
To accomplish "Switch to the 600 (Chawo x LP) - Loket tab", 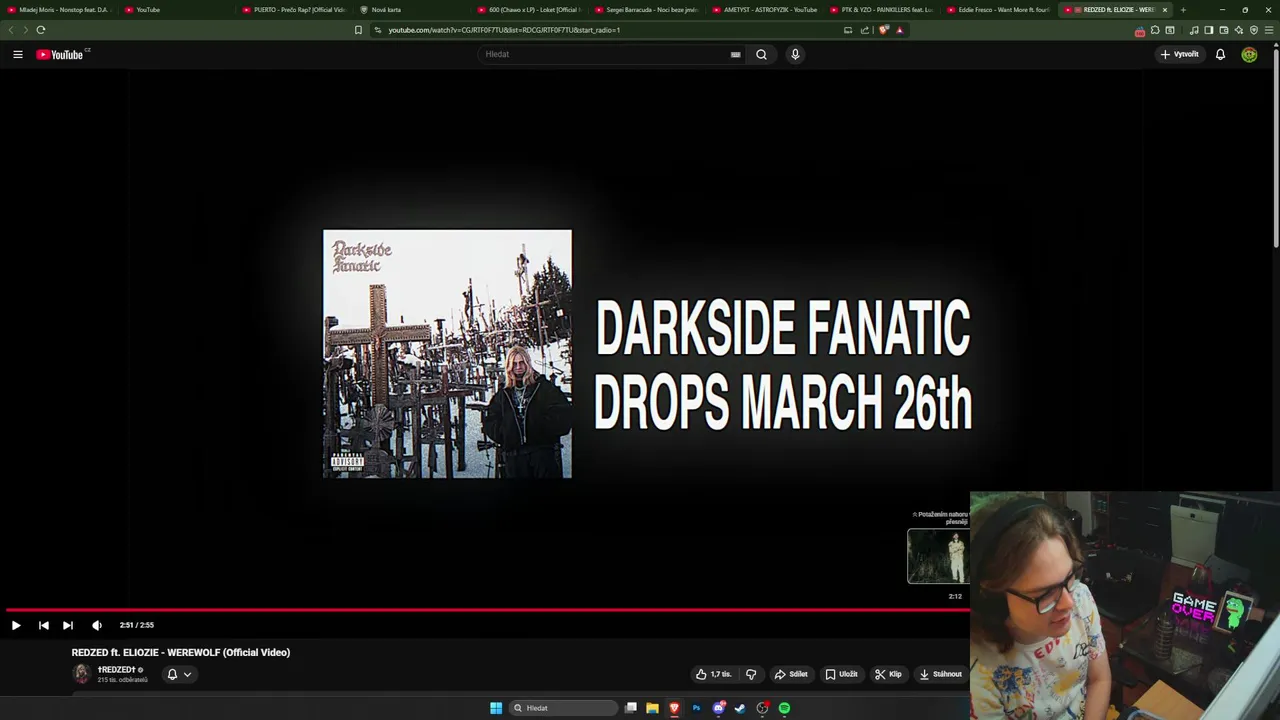I will click(530, 9).
